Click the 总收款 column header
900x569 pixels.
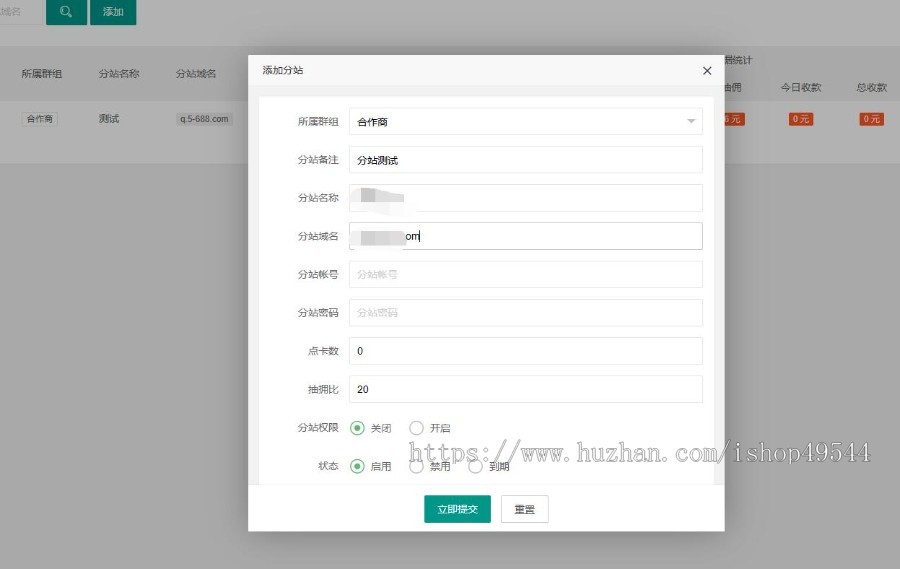872,87
